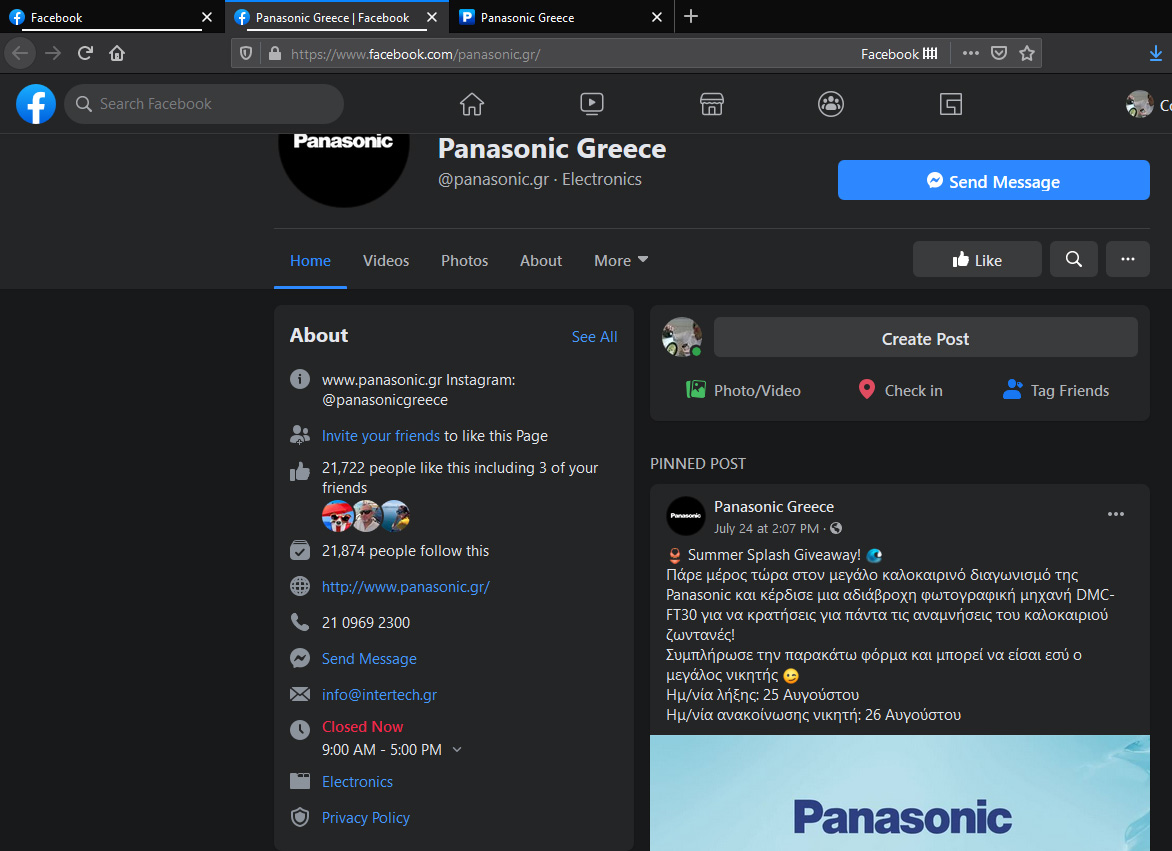Click the browser Back arrow
This screenshot has height=851, width=1172.
pos(20,53)
